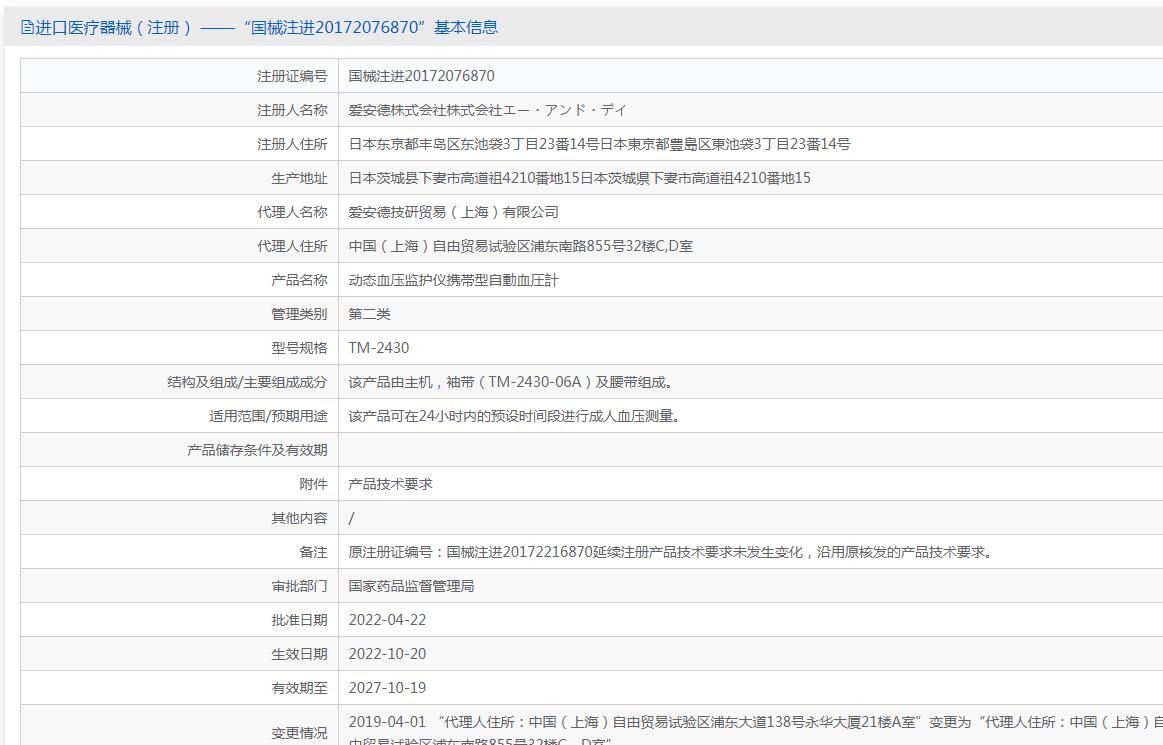
Task: Click the structure composition text with TM-2430-06A
Action: point(511,382)
